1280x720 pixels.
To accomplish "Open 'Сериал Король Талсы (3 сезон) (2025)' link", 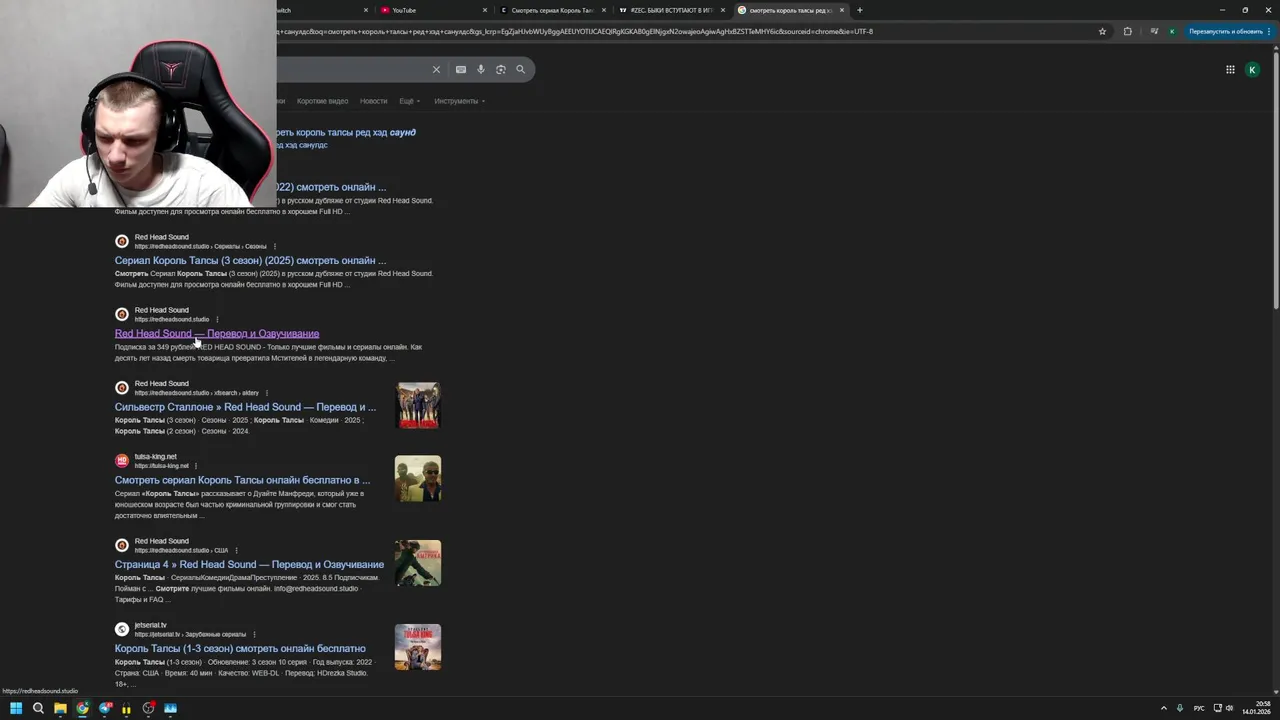I will point(250,261).
